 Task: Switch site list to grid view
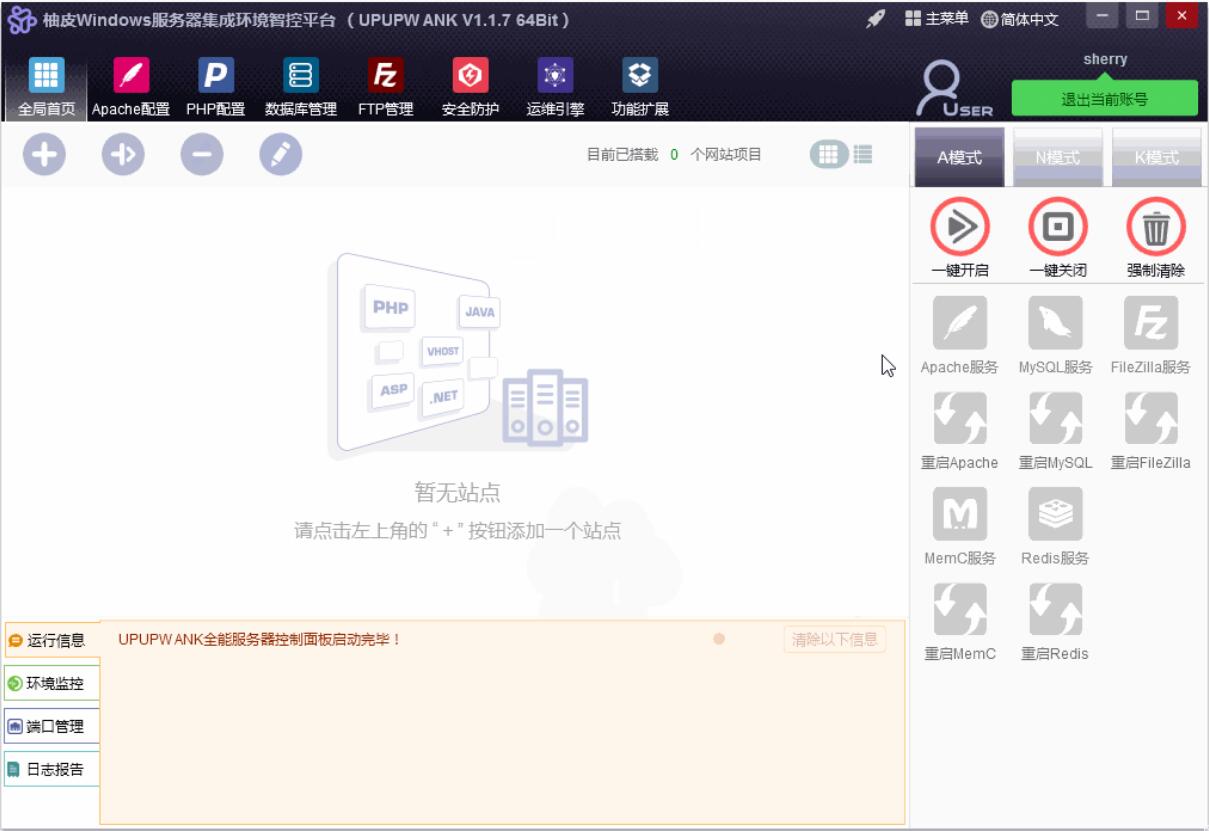pos(828,154)
